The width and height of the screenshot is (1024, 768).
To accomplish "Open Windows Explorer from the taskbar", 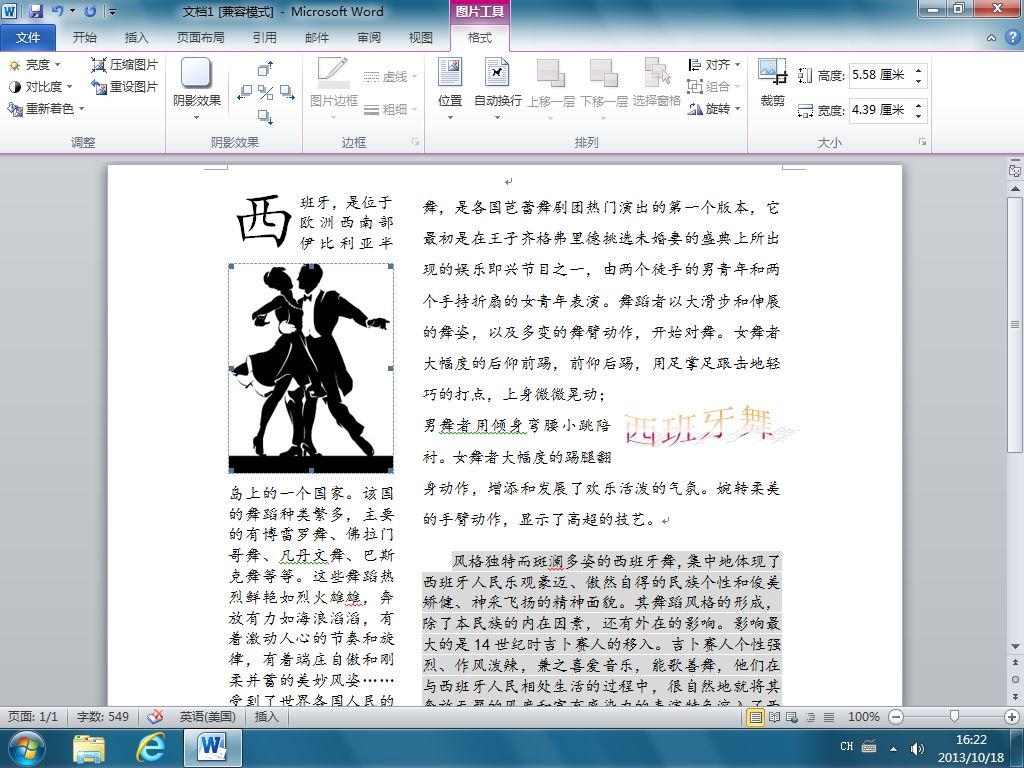I will tap(89, 748).
